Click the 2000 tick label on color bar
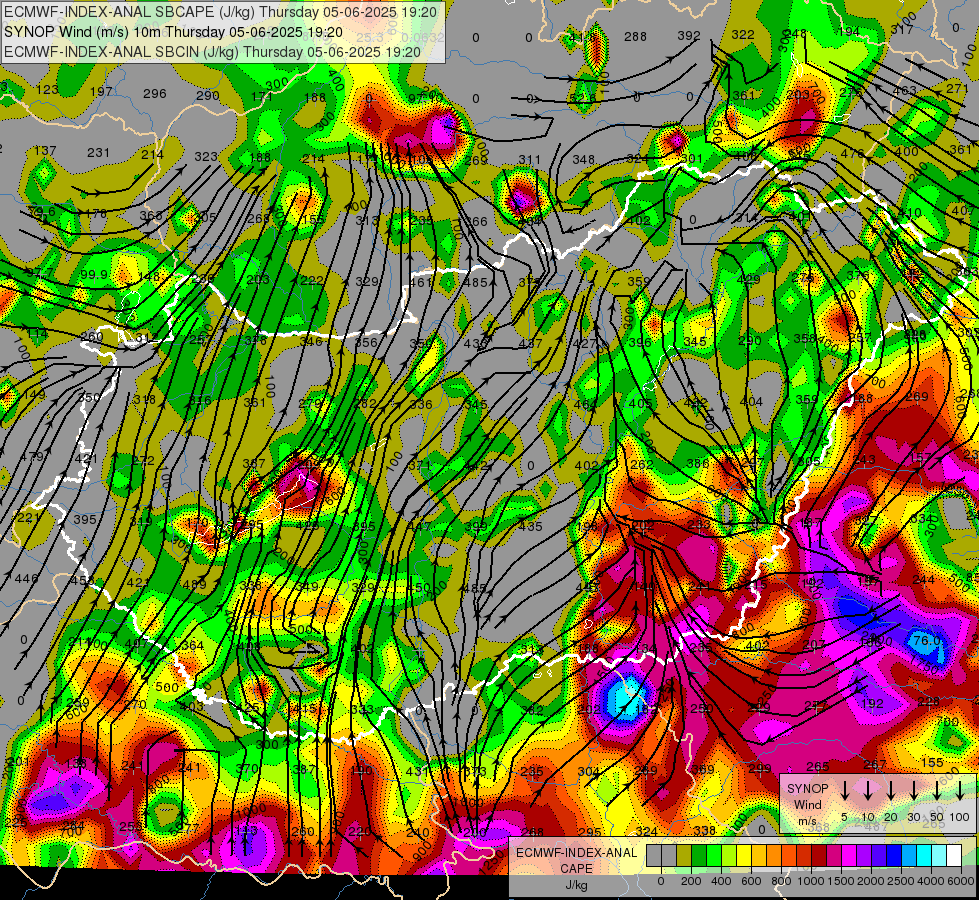Screen dimensions: 979x900 click(x=870, y=881)
